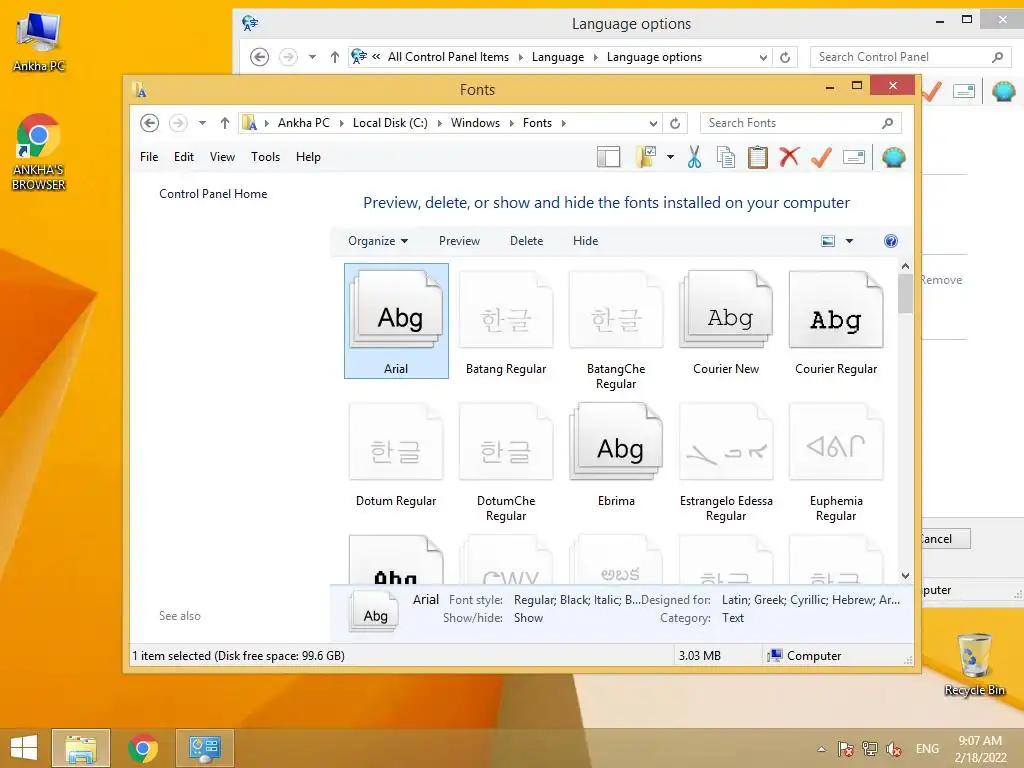Toggle the preview pane layout icon in Fonts toolbar
Image resolution: width=1024 pixels, height=768 pixels.
pyautogui.click(x=609, y=157)
